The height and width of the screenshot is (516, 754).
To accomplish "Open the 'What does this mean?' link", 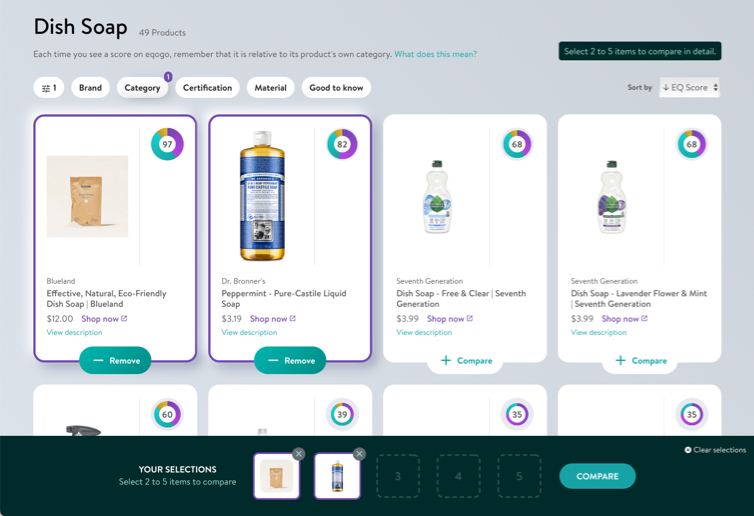I will pyautogui.click(x=435, y=54).
